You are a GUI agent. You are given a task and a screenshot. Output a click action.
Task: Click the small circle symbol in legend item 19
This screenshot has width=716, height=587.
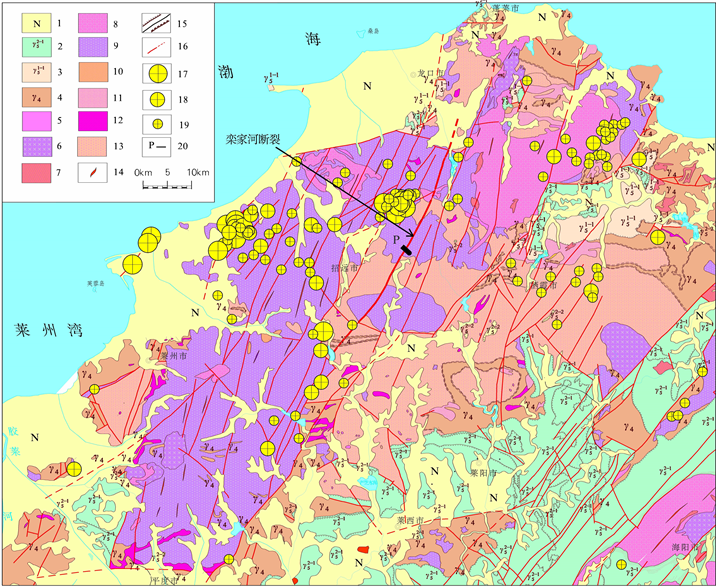point(156,124)
